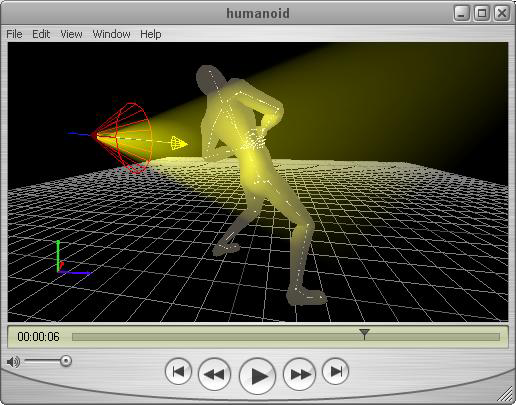Minimize the humanoid window
Viewport: 516px width, 405px height.
(x=462, y=13)
